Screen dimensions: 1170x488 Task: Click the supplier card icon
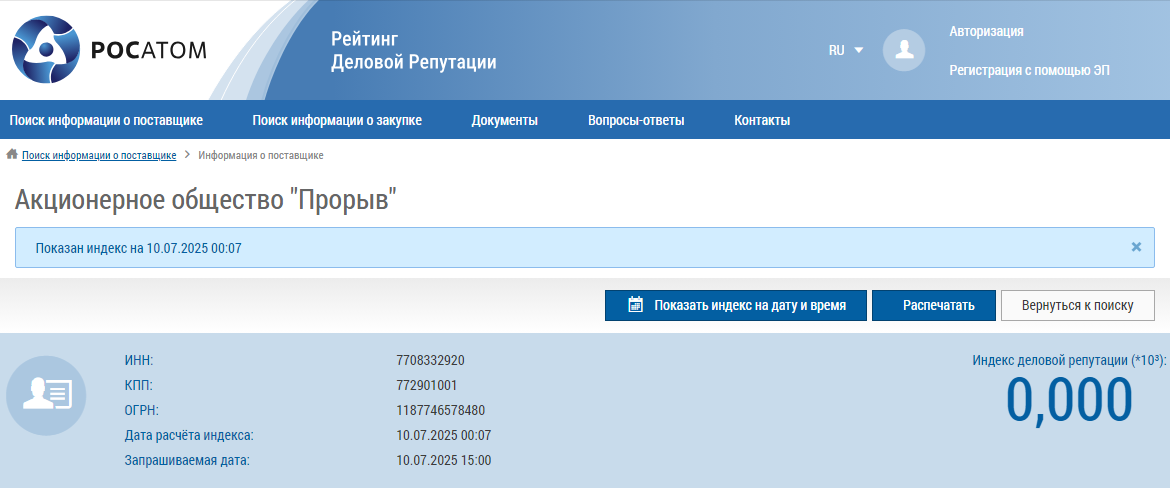point(46,395)
